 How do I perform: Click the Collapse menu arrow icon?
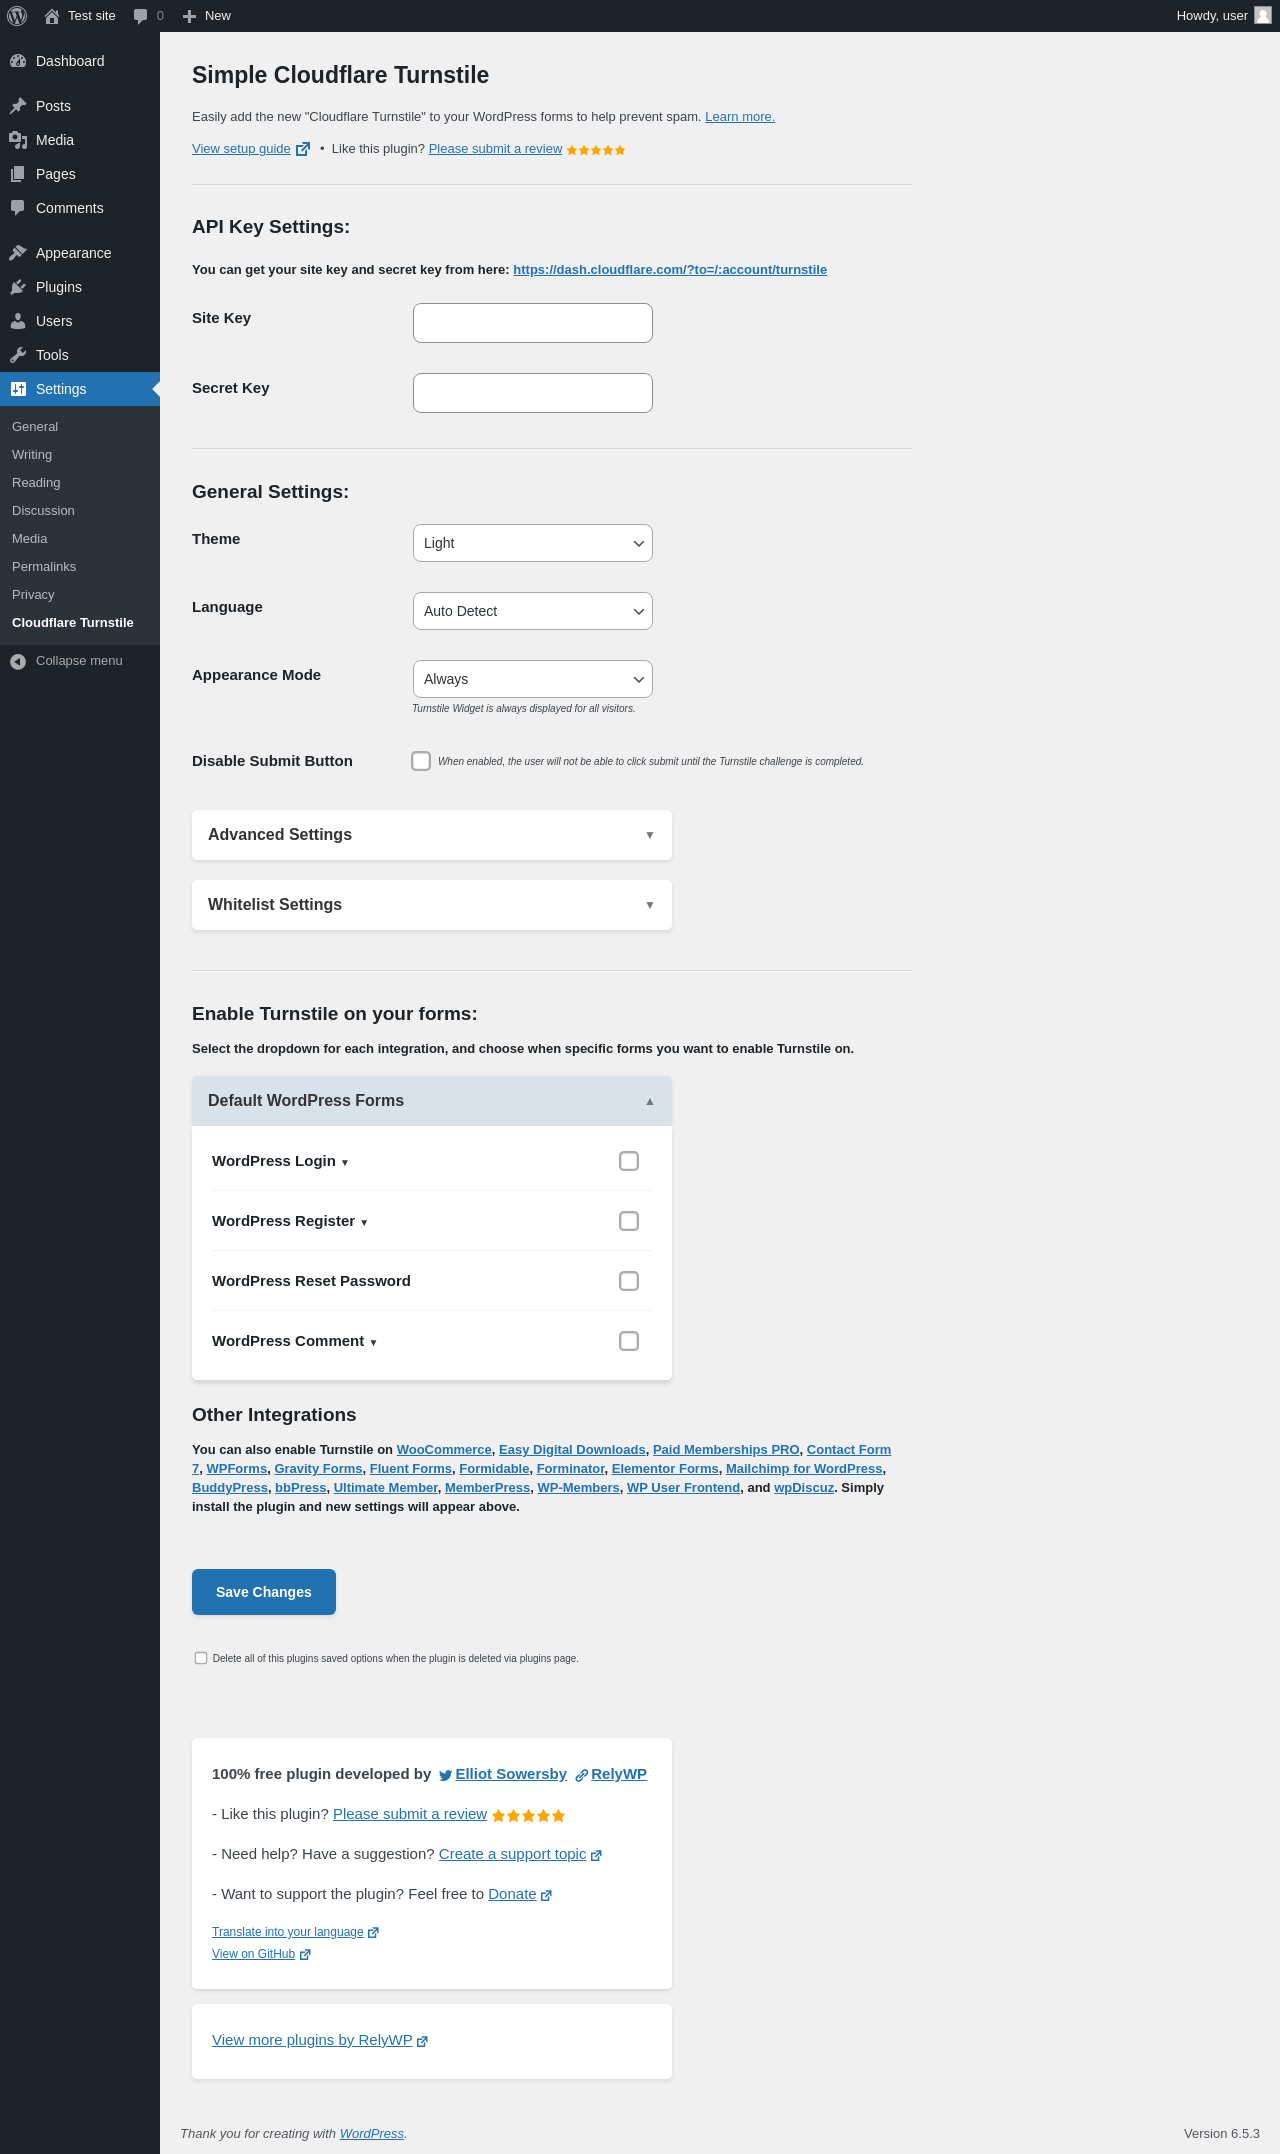[18, 661]
